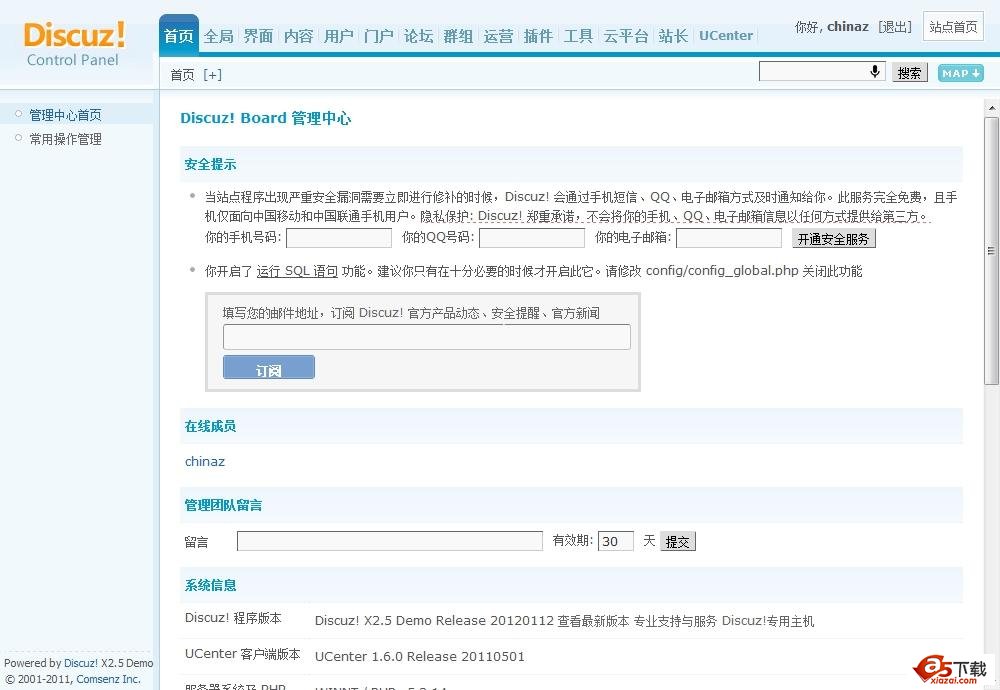This screenshot has height=690, width=1000.
Task: Focus the 留言 message input field
Action: pos(390,541)
